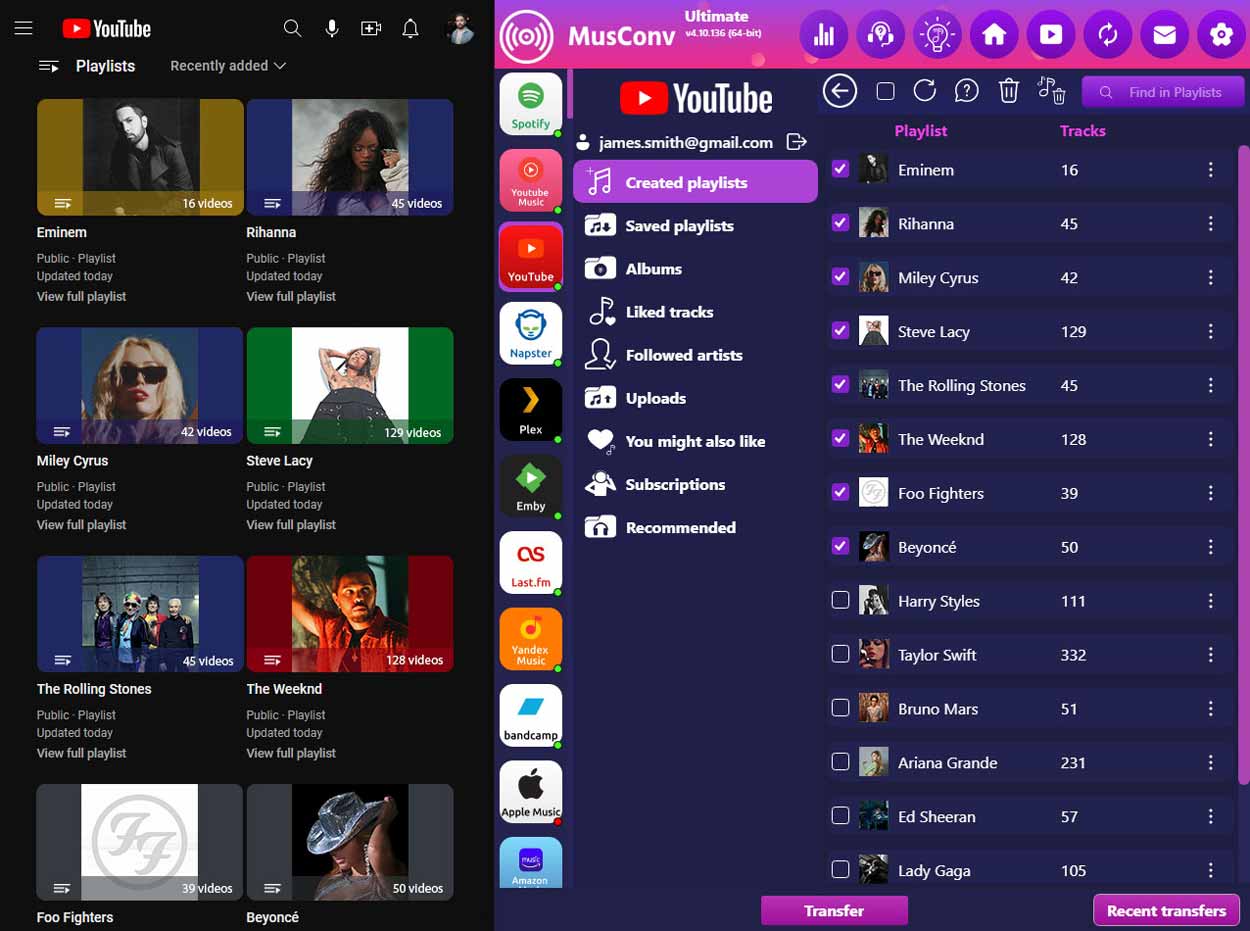Click the MusConv sync arrows icon
This screenshot has width=1250, height=931.
[1108, 36]
